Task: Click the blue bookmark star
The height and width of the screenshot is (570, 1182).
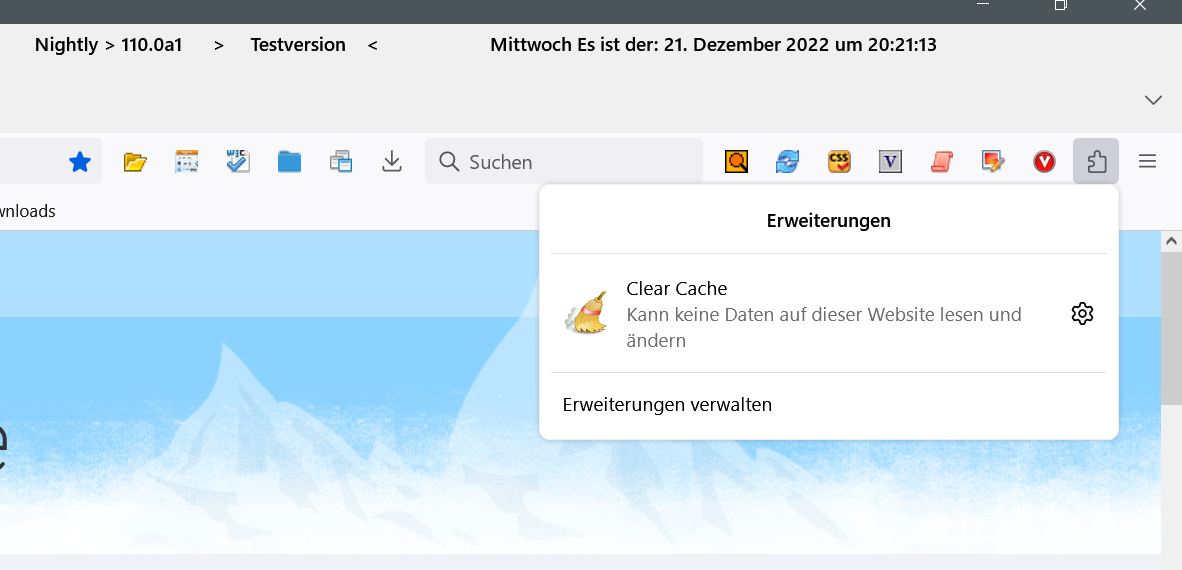Action: 80,161
